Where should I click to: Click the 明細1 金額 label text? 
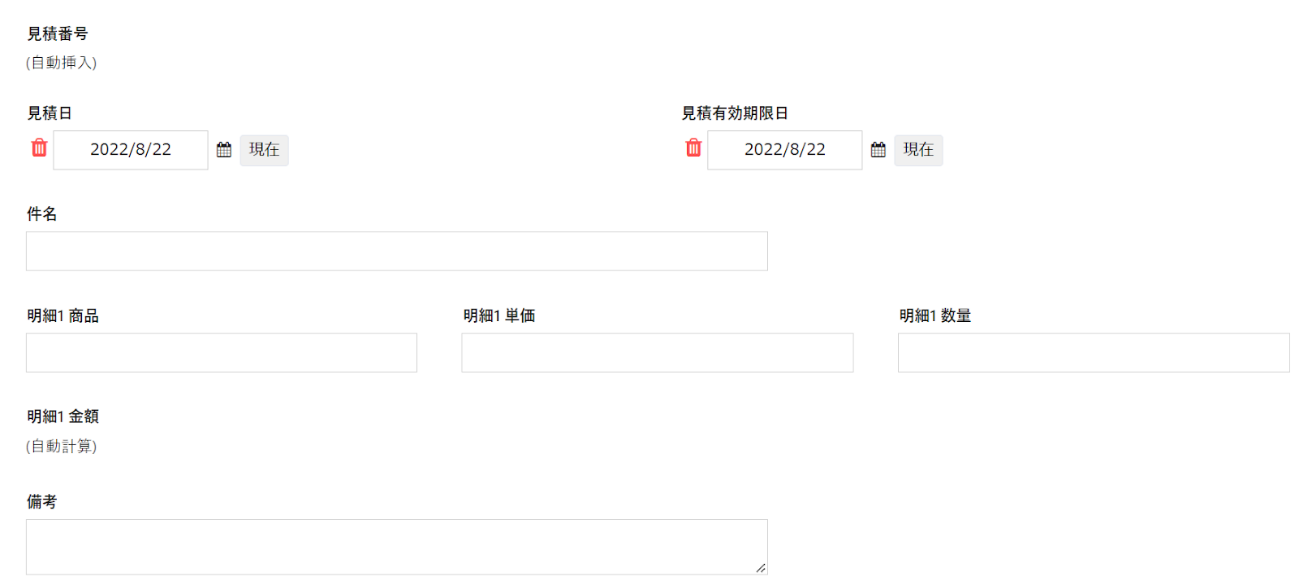click(x=62, y=417)
